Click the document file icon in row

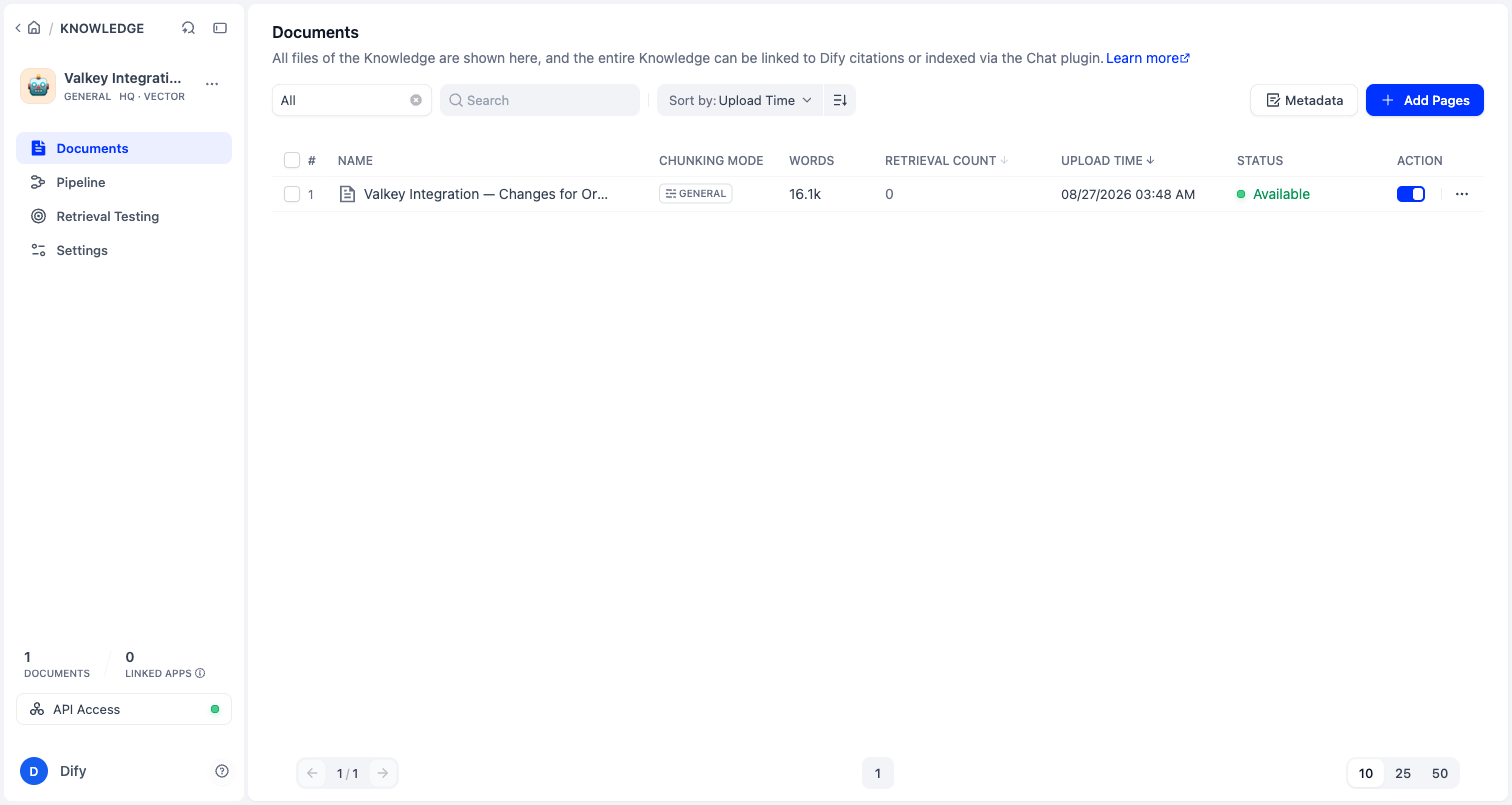point(348,194)
